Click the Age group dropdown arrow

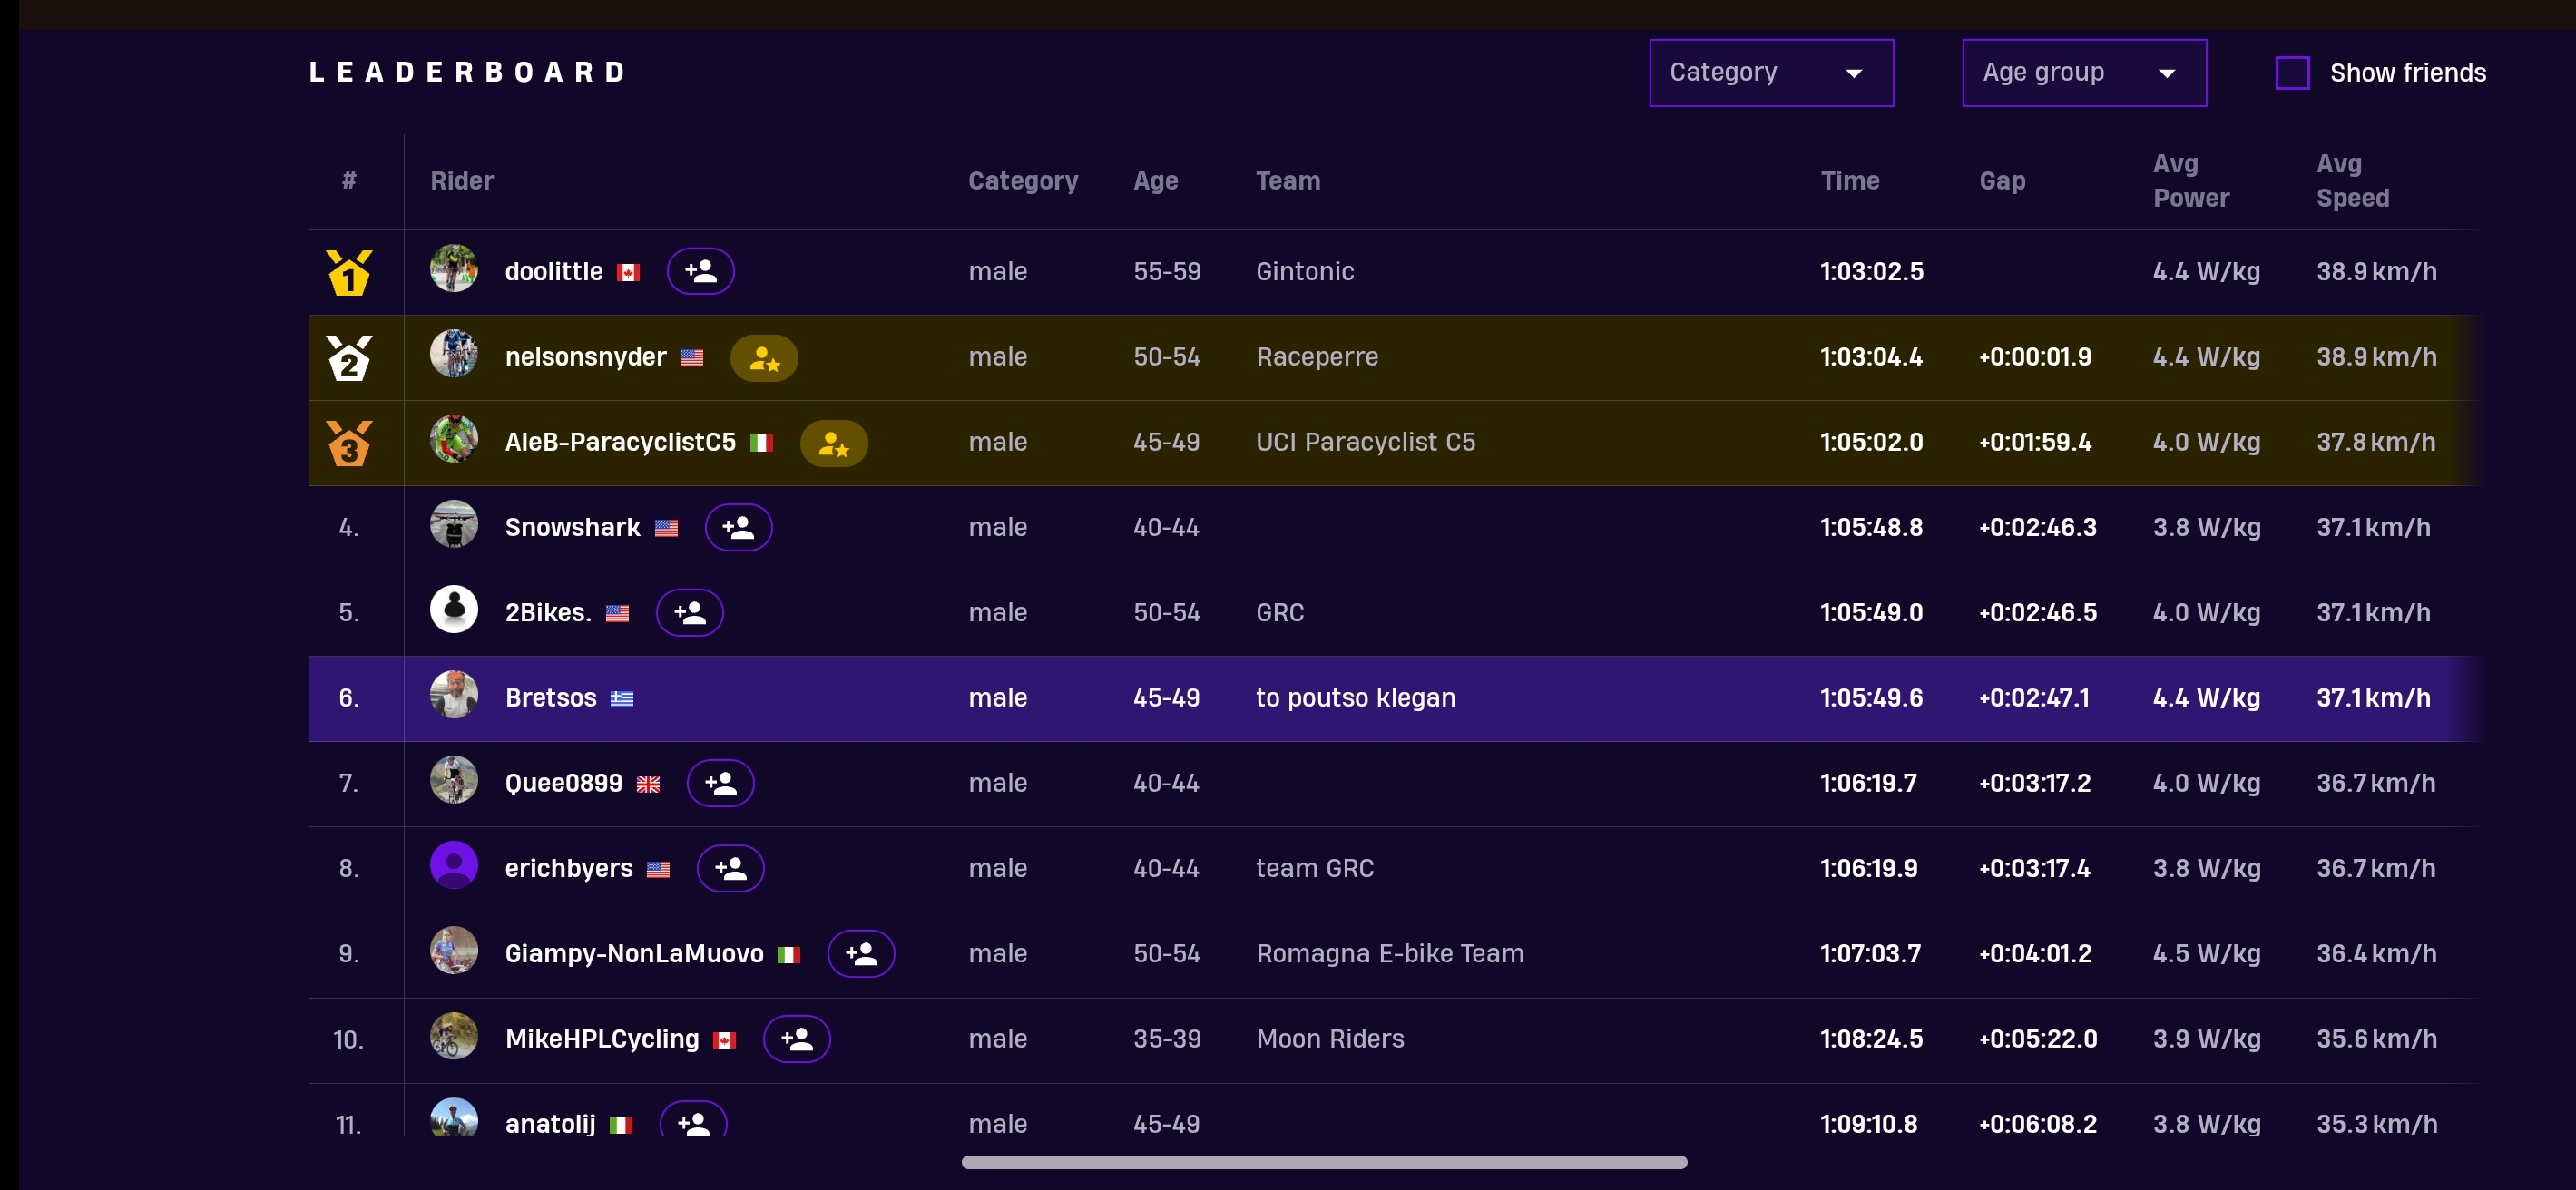2166,73
